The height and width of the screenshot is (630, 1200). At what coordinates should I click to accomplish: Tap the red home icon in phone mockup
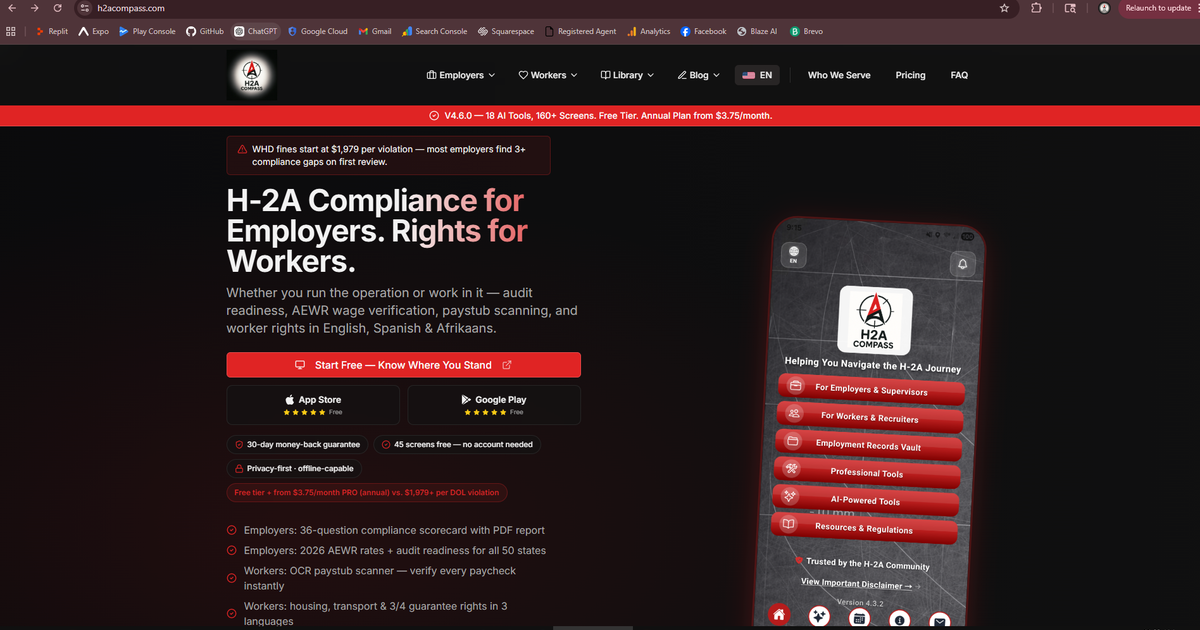click(x=778, y=615)
